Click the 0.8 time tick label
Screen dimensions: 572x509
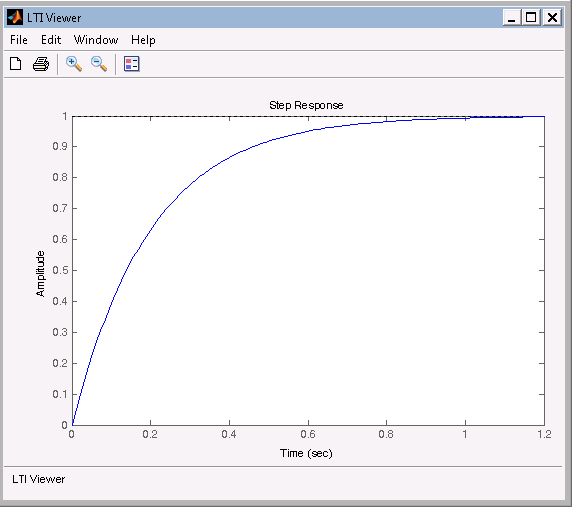(x=386, y=434)
